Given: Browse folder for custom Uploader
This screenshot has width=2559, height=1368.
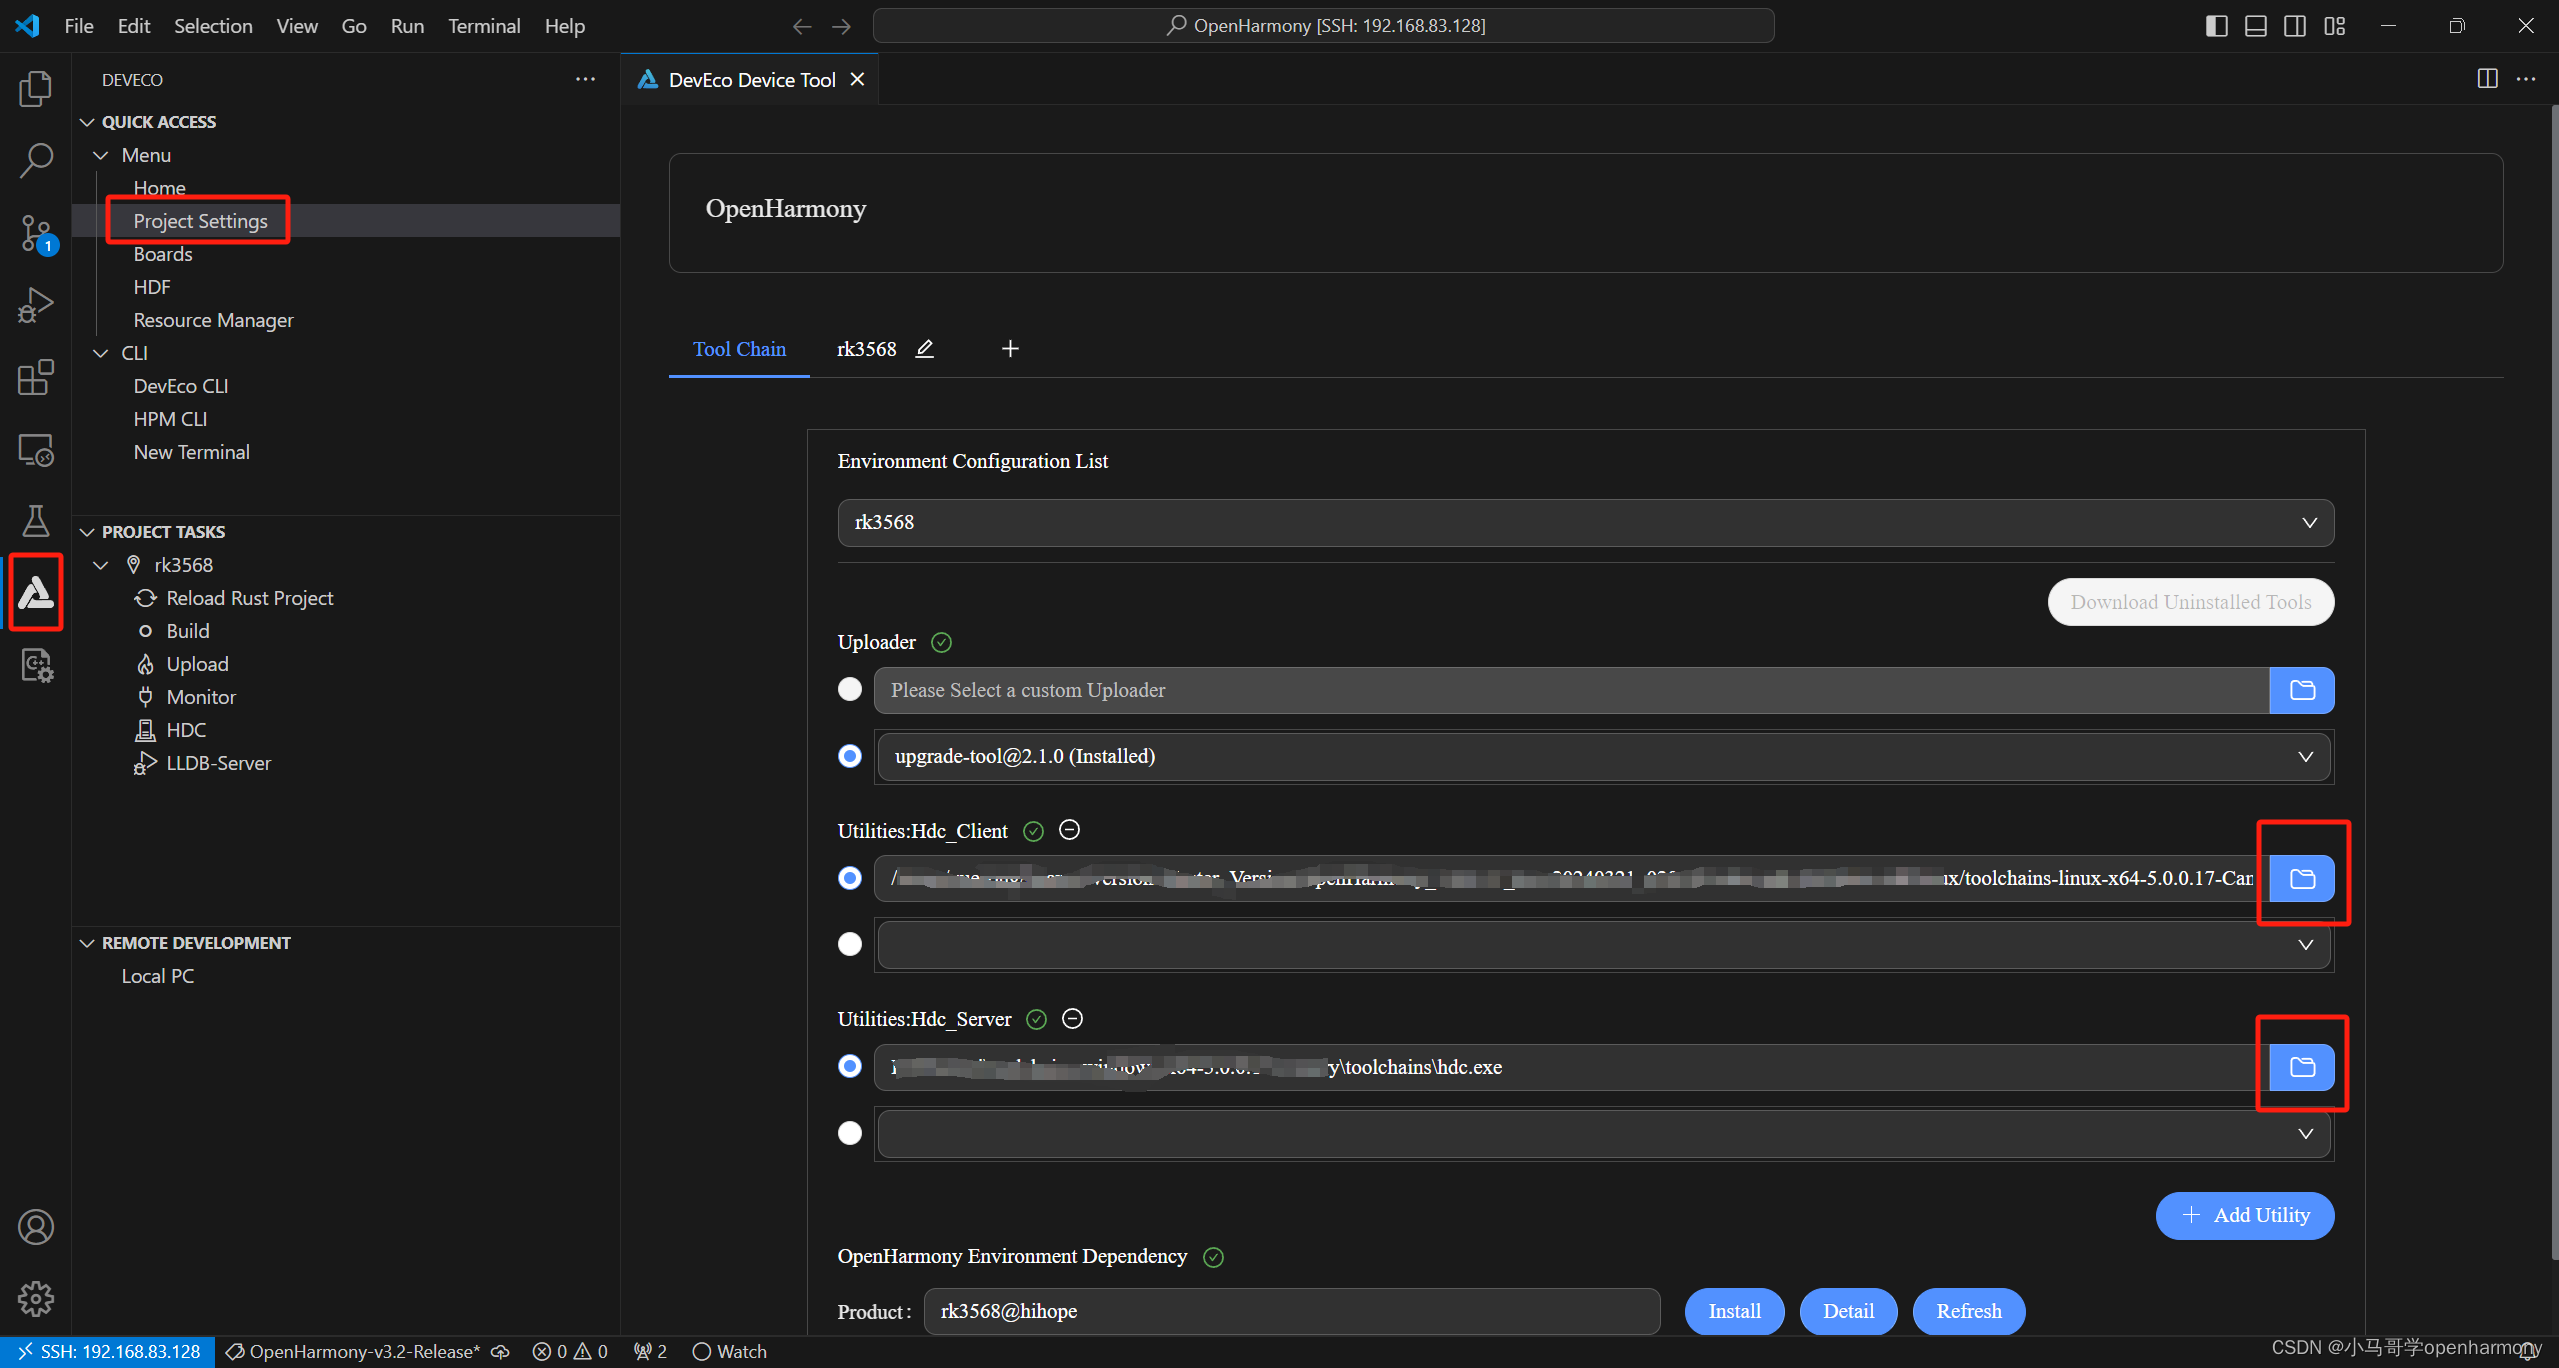Looking at the screenshot, I should coord(2301,690).
